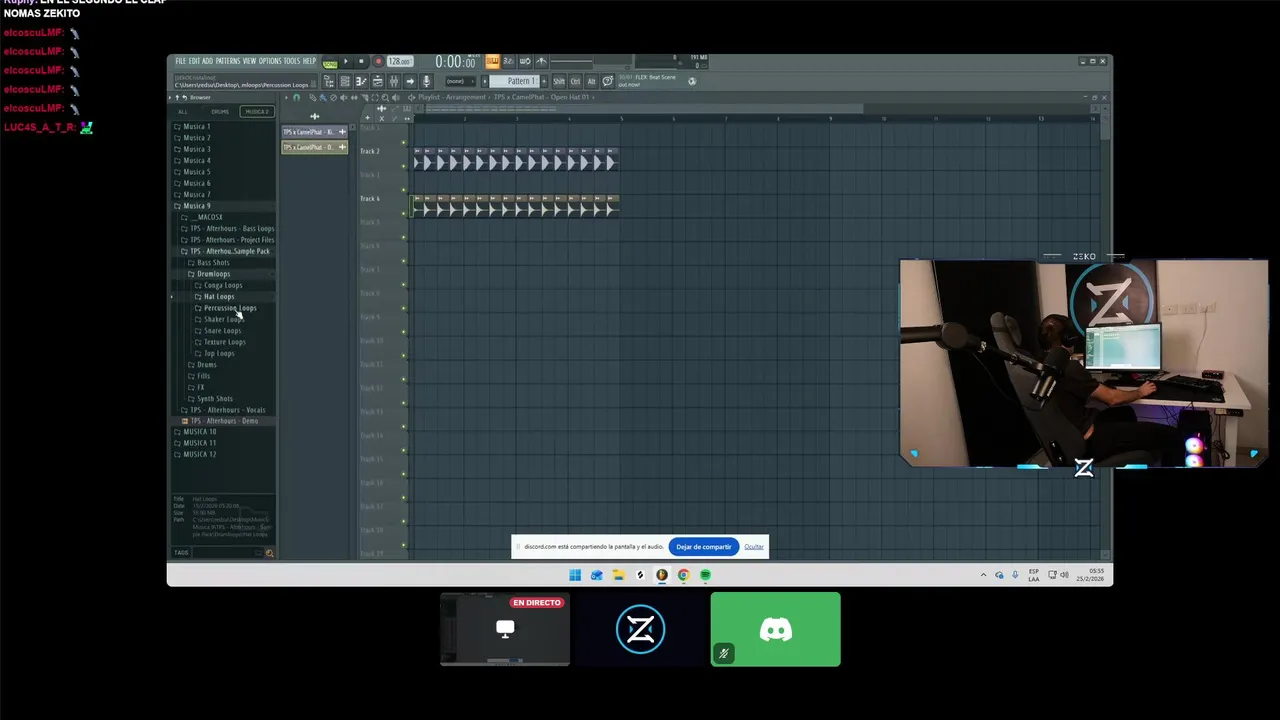Open the Mixer view icon
This screenshot has width=1280, height=720.
[394, 81]
